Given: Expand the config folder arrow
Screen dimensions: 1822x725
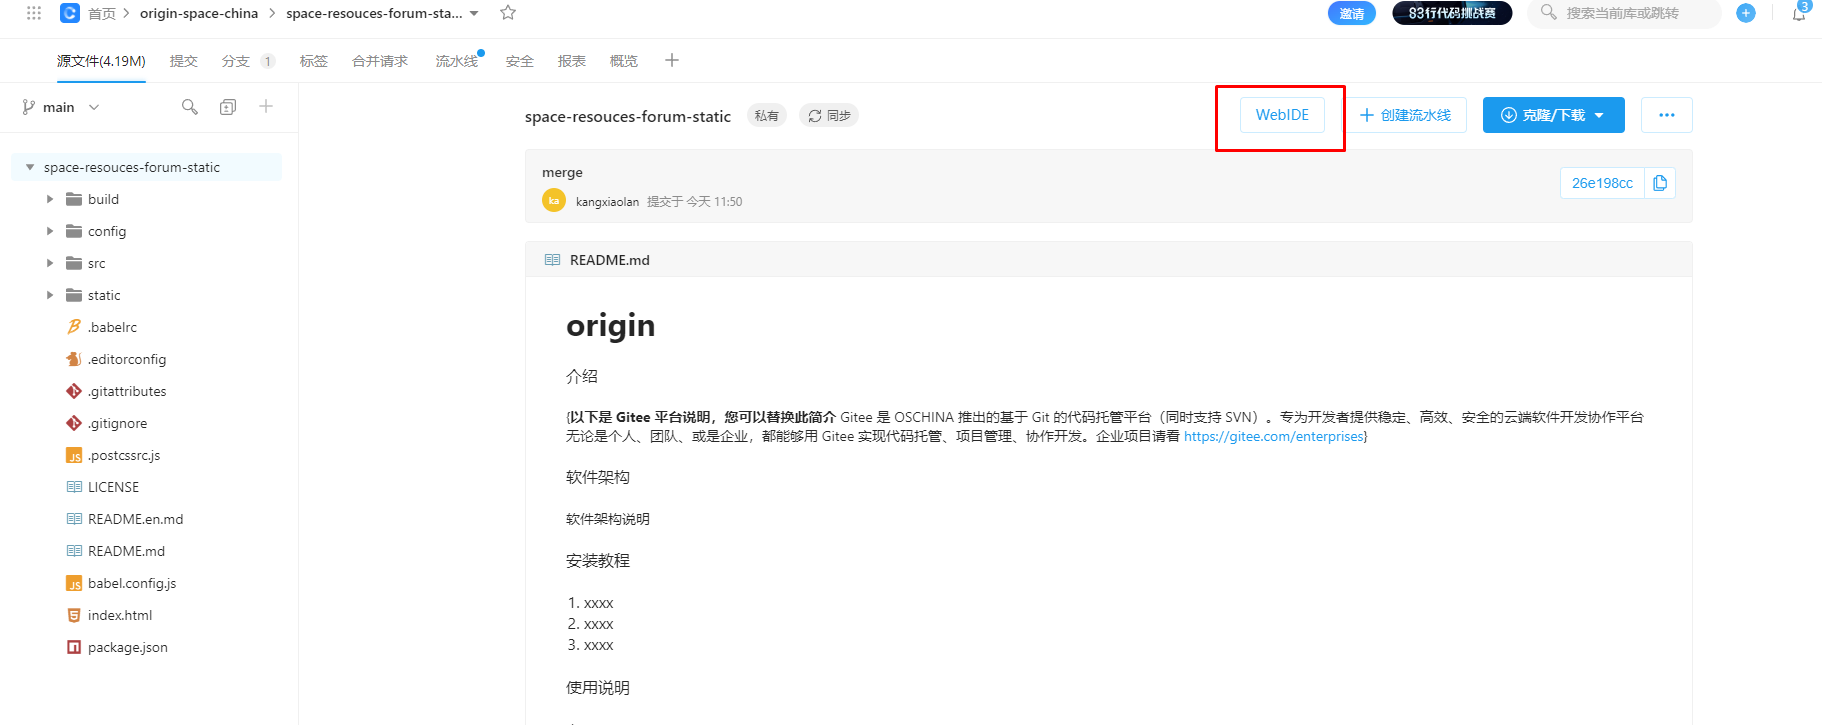Looking at the screenshot, I should (50, 231).
